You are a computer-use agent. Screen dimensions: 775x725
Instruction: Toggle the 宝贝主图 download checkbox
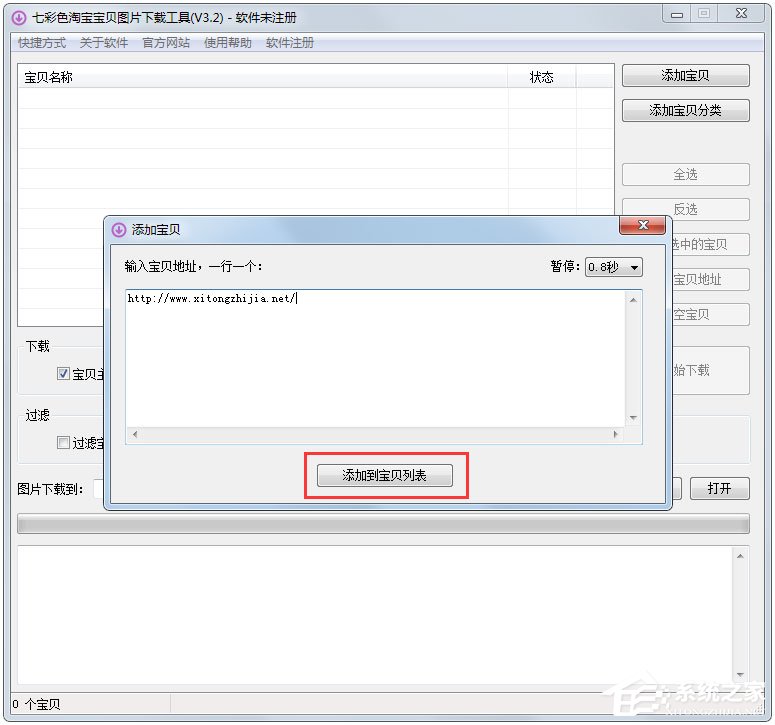[63, 374]
